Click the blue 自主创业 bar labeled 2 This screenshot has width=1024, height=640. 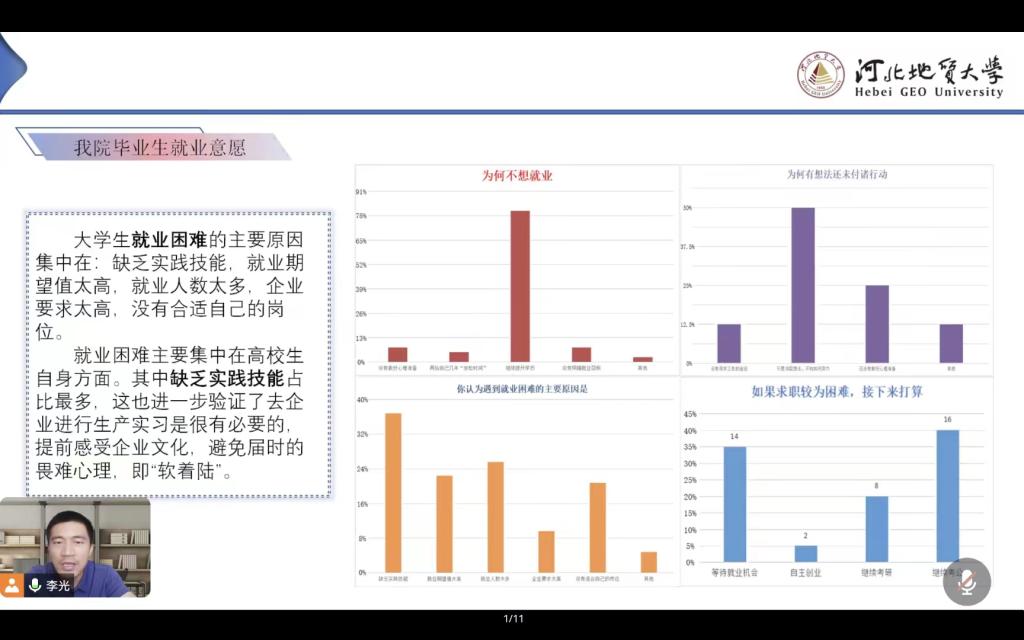806,553
